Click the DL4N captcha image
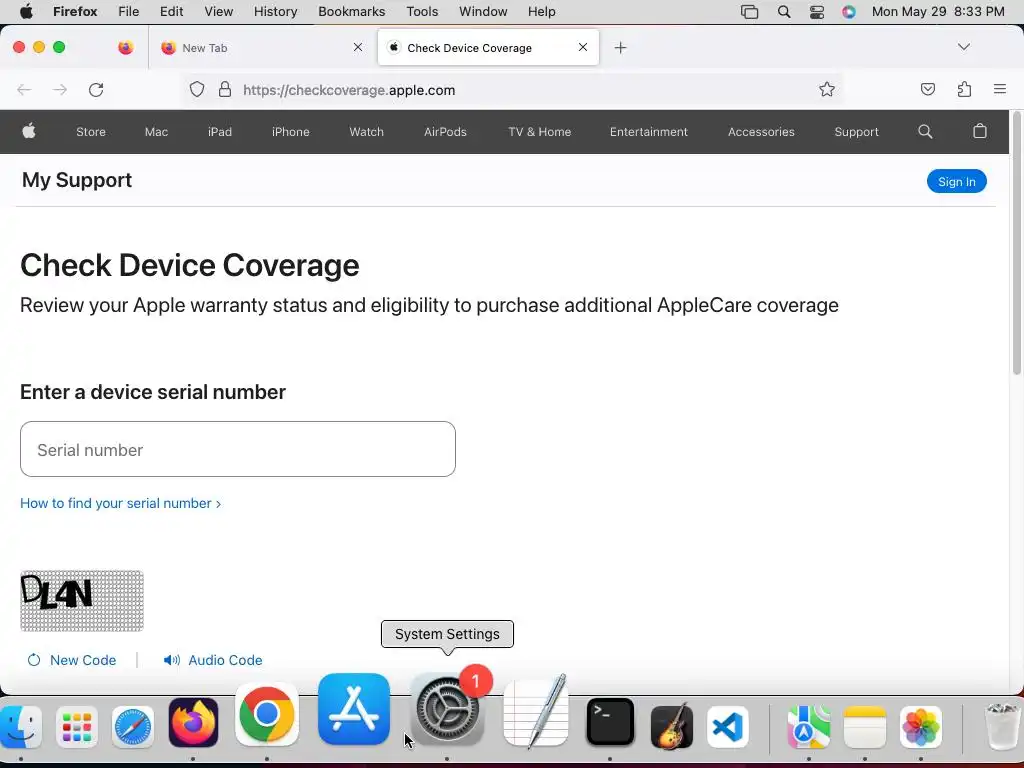This screenshot has width=1024, height=768. [82, 601]
